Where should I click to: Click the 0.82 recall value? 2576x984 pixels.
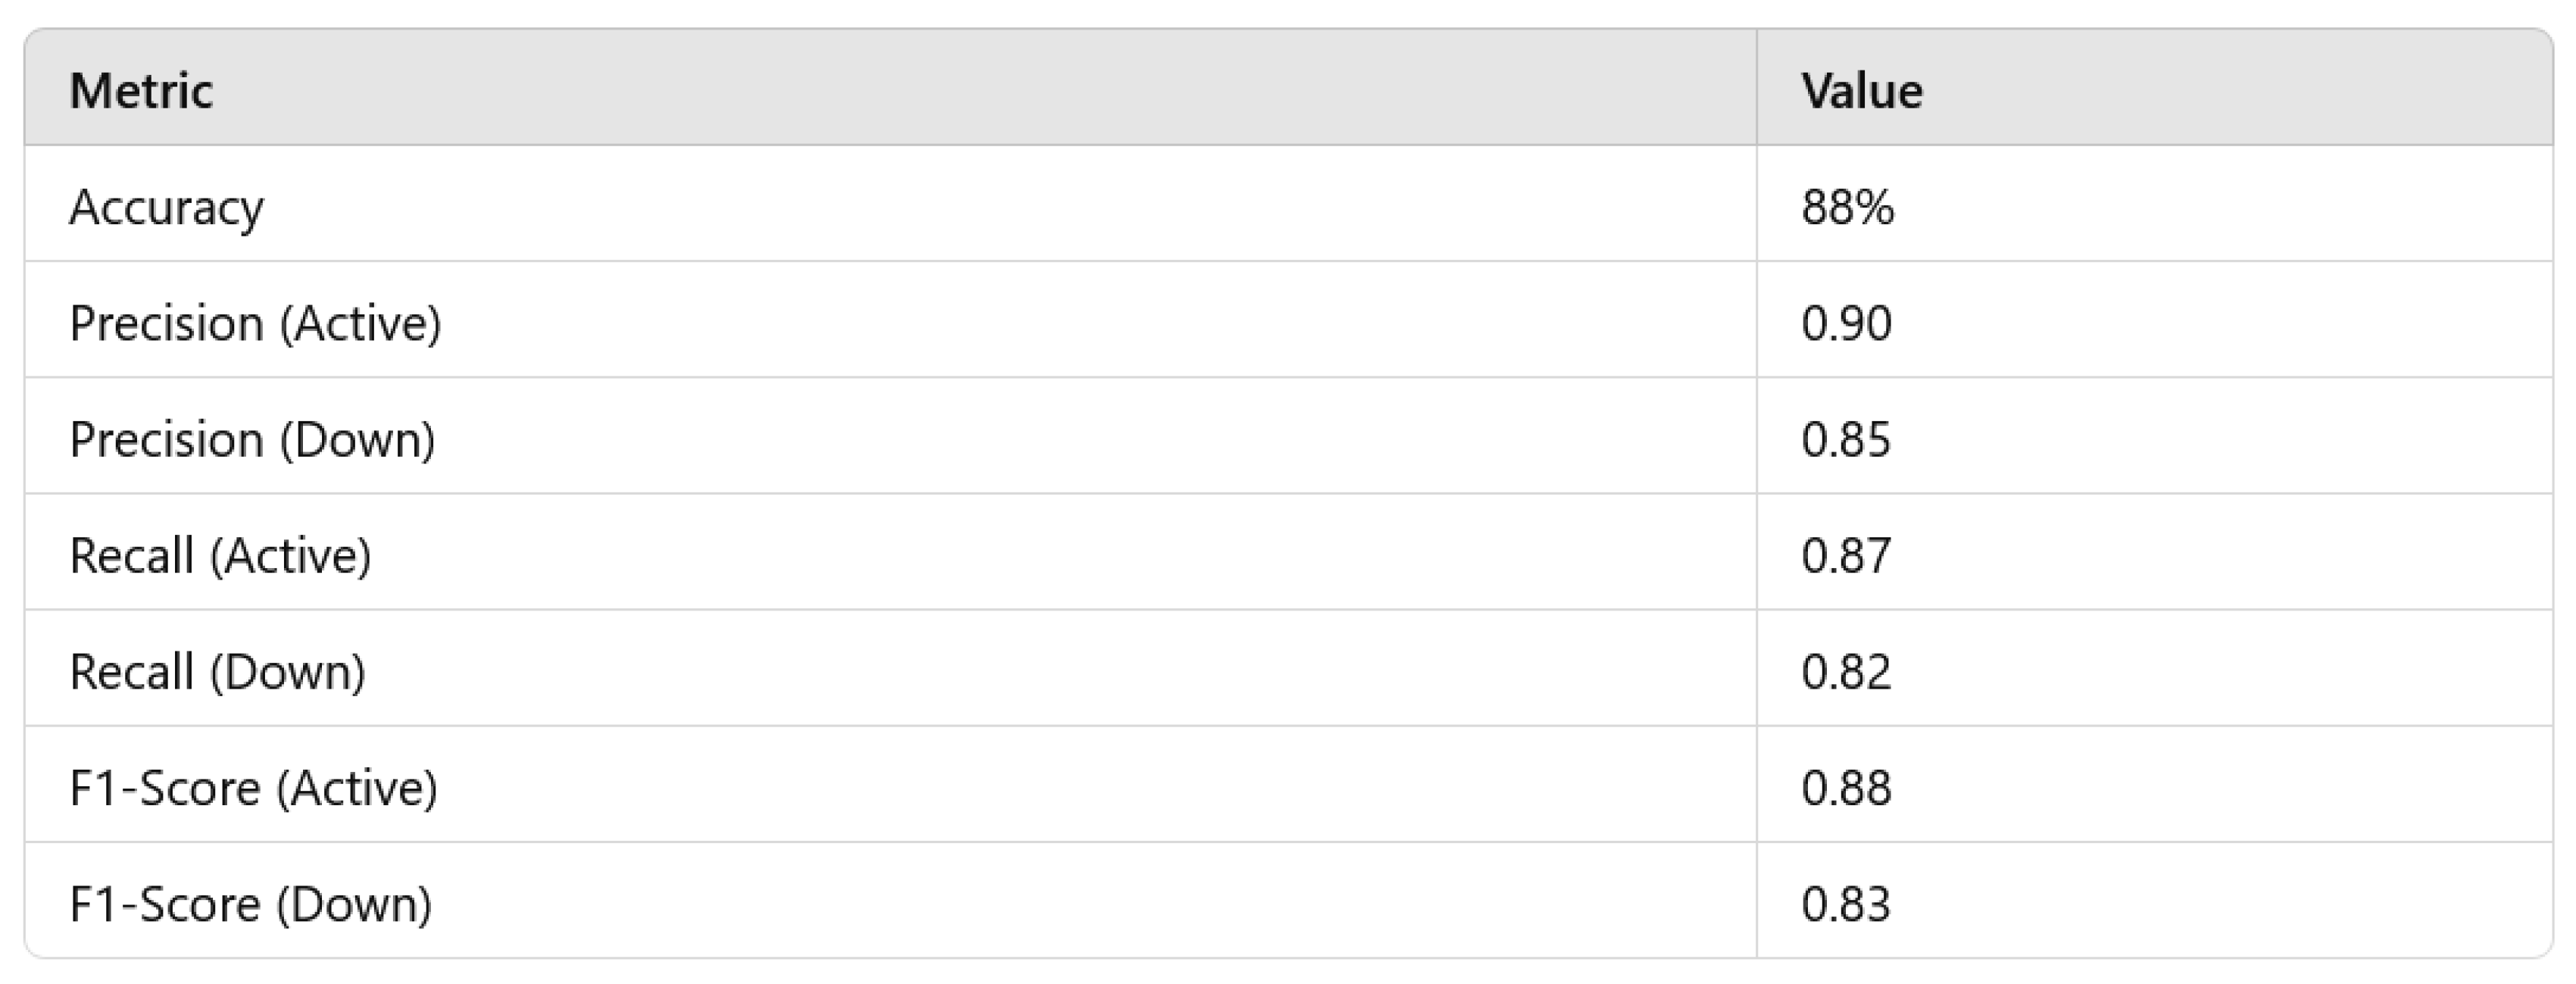pos(1846,672)
